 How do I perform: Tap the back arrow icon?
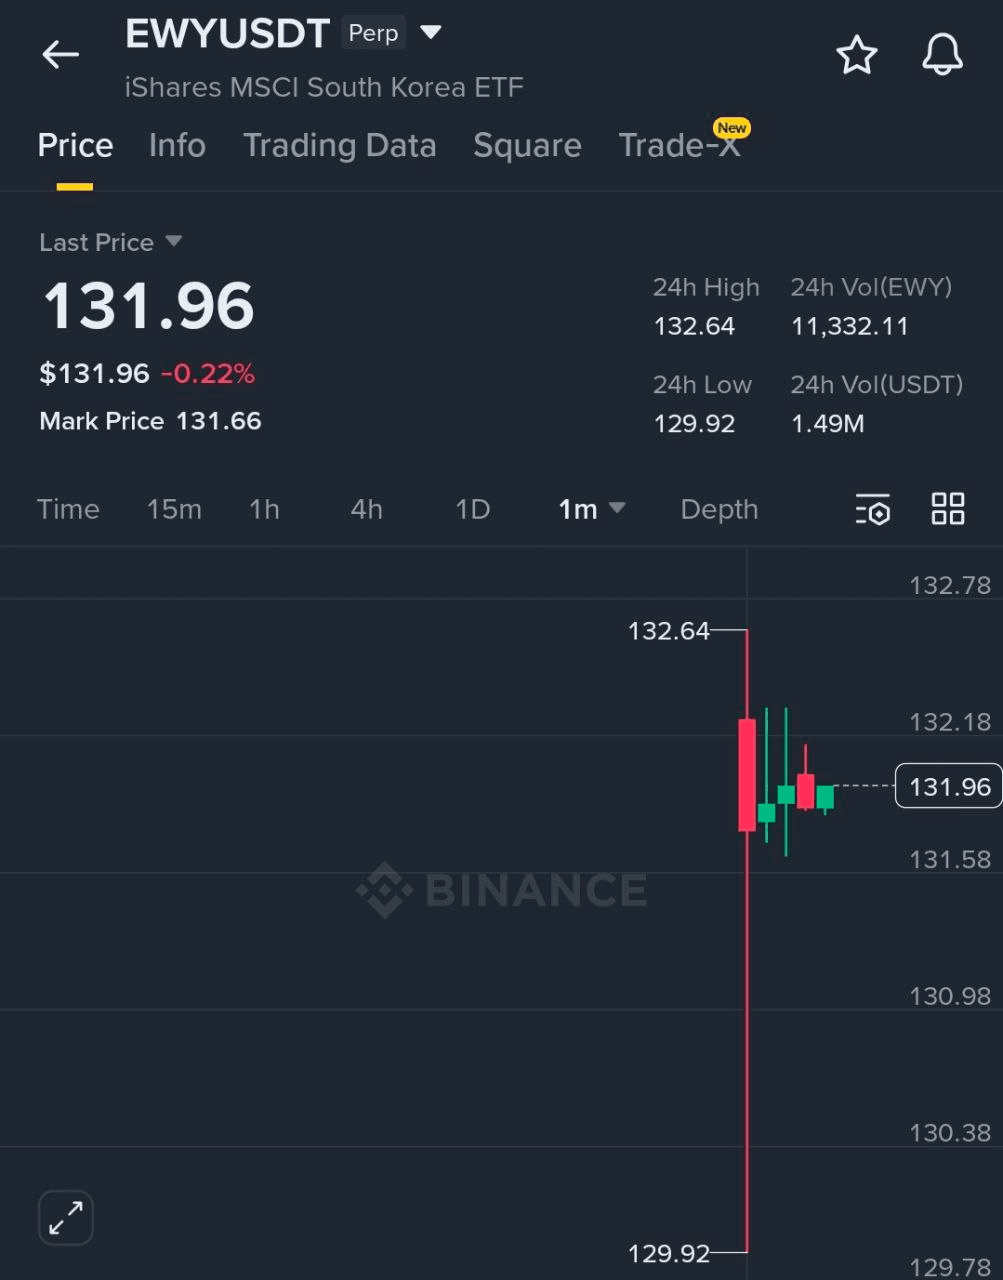(x=60, y=55)
